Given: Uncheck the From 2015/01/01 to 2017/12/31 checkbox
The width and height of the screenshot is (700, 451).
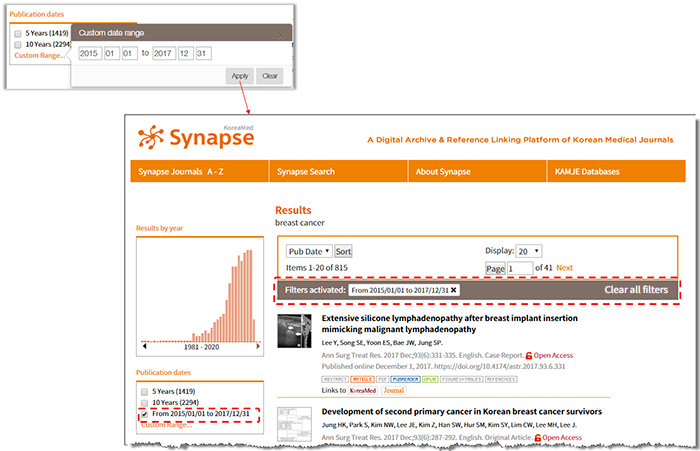Looking at the screenshot, I should coord(145,414).
